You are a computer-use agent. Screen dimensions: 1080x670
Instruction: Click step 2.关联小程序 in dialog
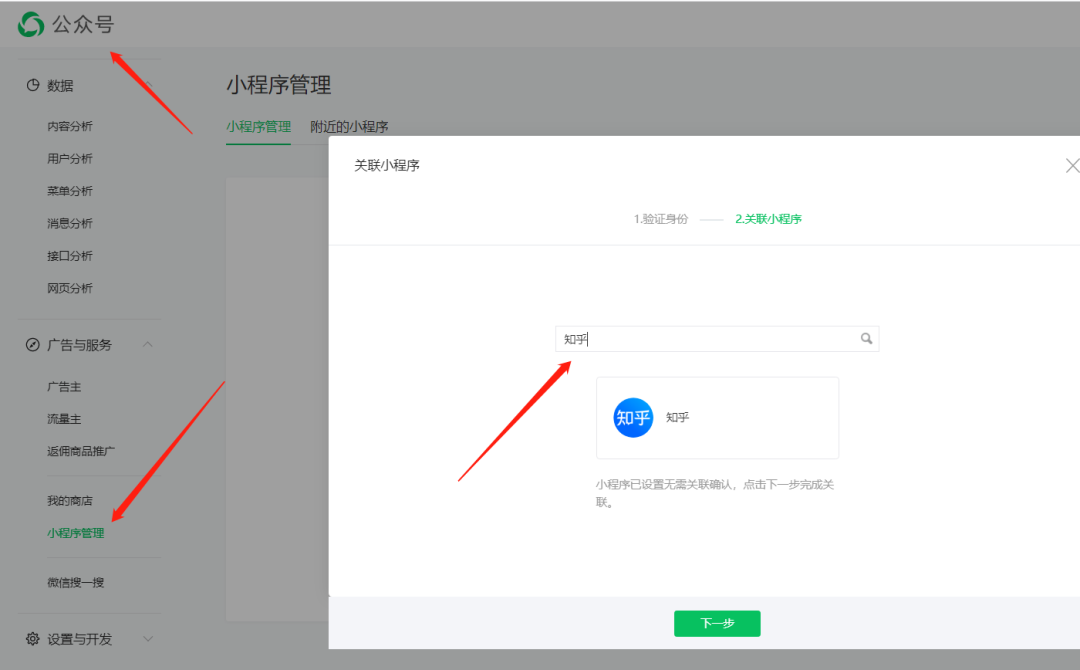point(768,219)
